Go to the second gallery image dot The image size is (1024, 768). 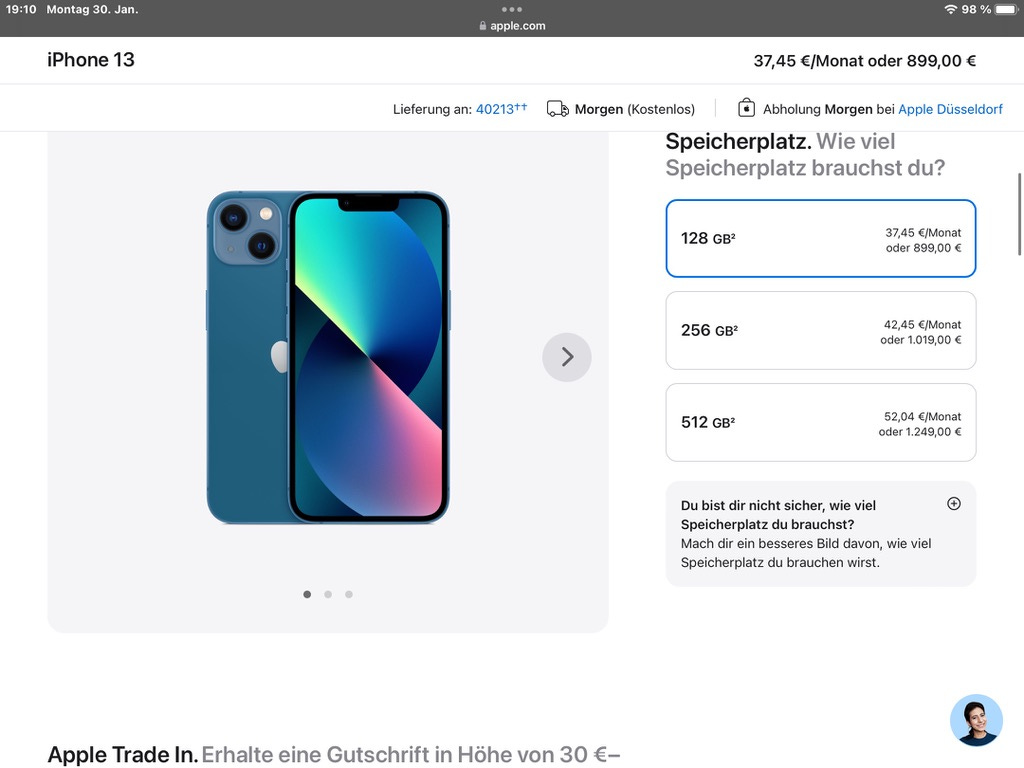(328, 594)
